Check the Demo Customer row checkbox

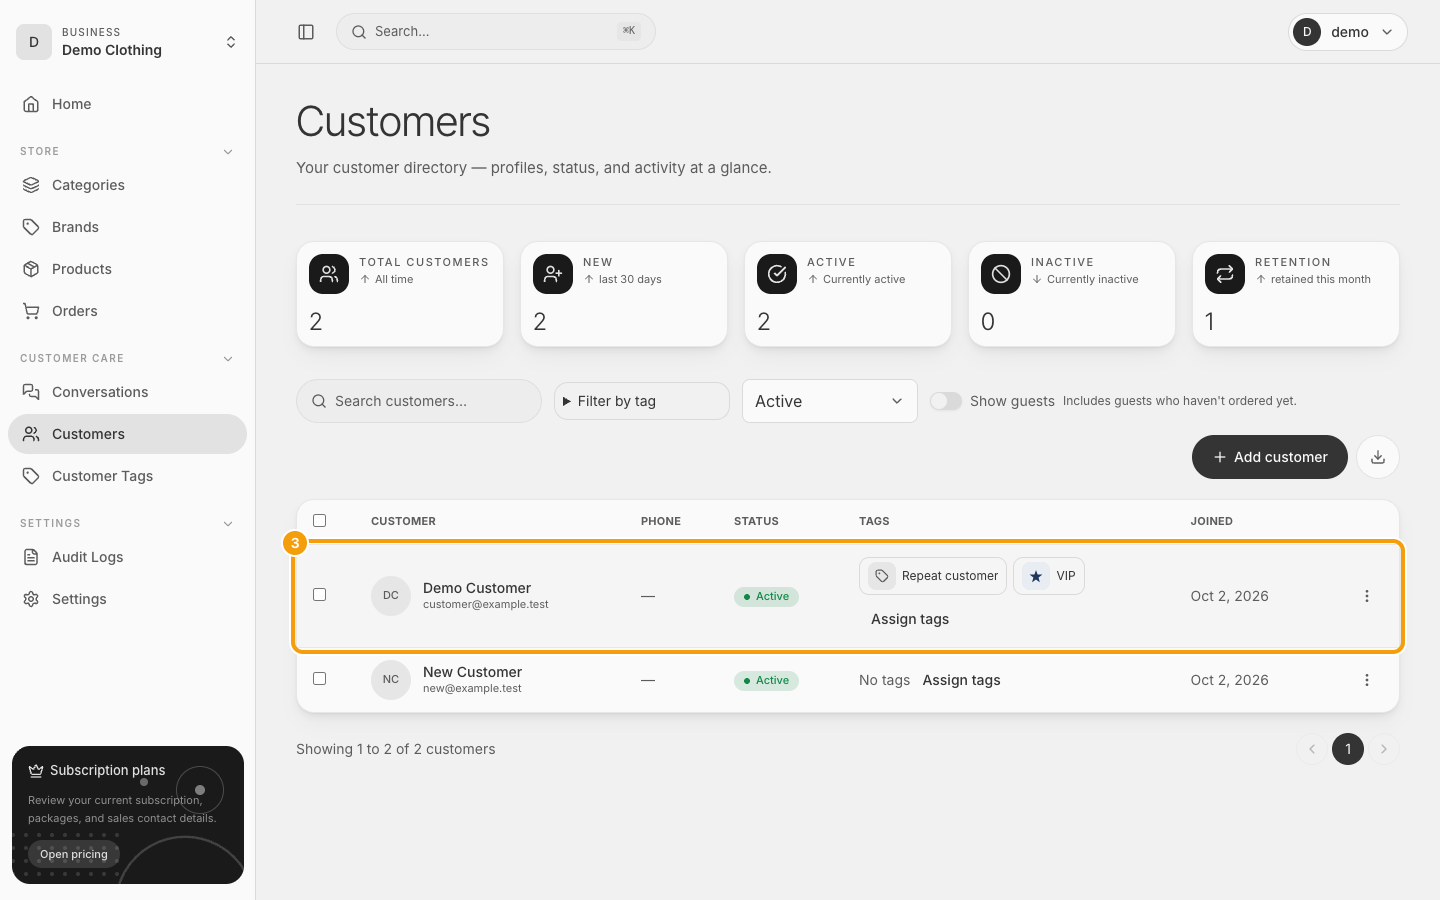[x=320, y=594]
